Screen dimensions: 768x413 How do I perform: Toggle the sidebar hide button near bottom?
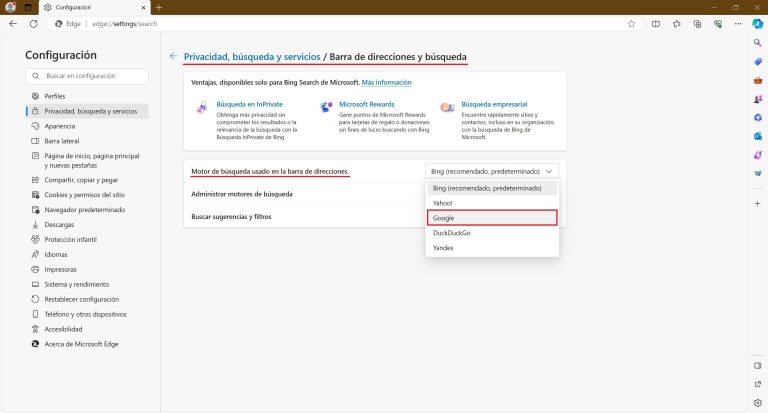pyautogui.click(x=758, y=365)
